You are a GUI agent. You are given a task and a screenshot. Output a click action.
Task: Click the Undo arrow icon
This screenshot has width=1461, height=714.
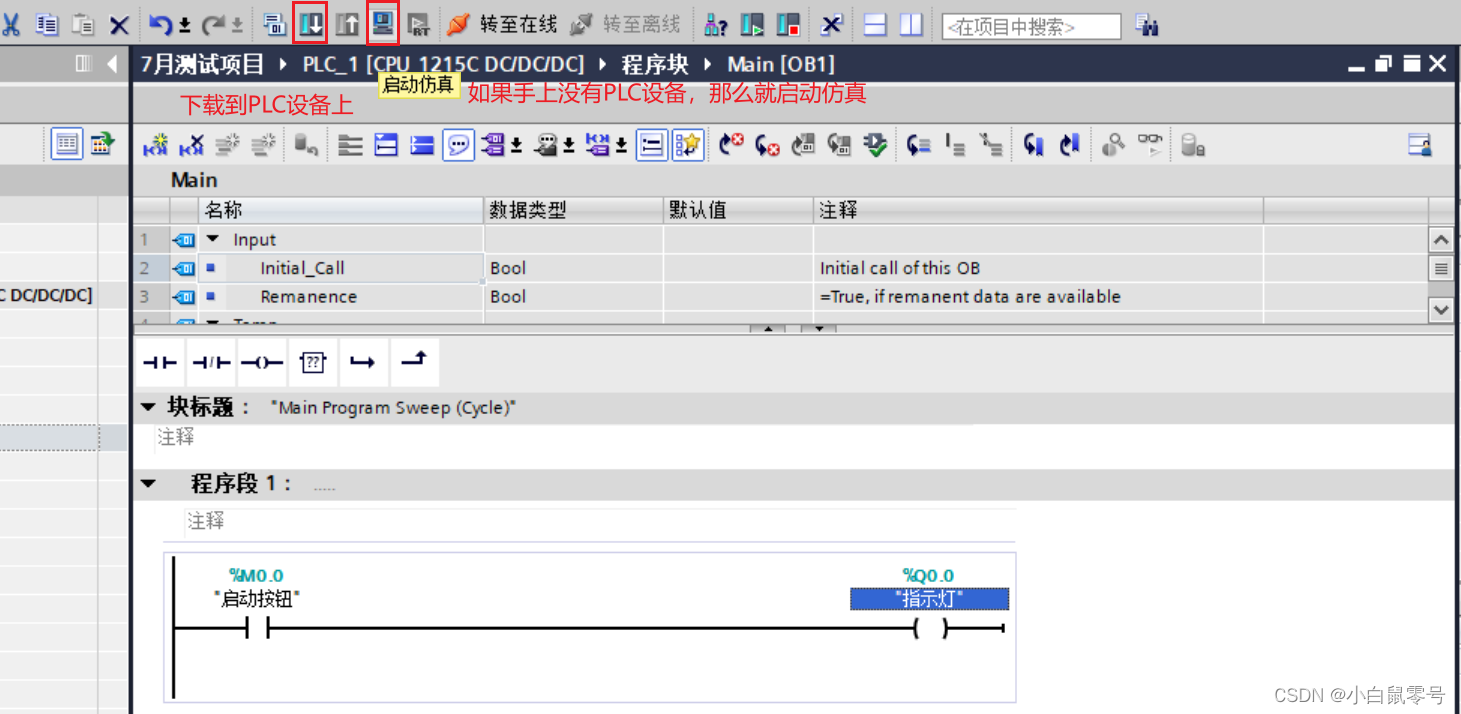coord(161,25)
